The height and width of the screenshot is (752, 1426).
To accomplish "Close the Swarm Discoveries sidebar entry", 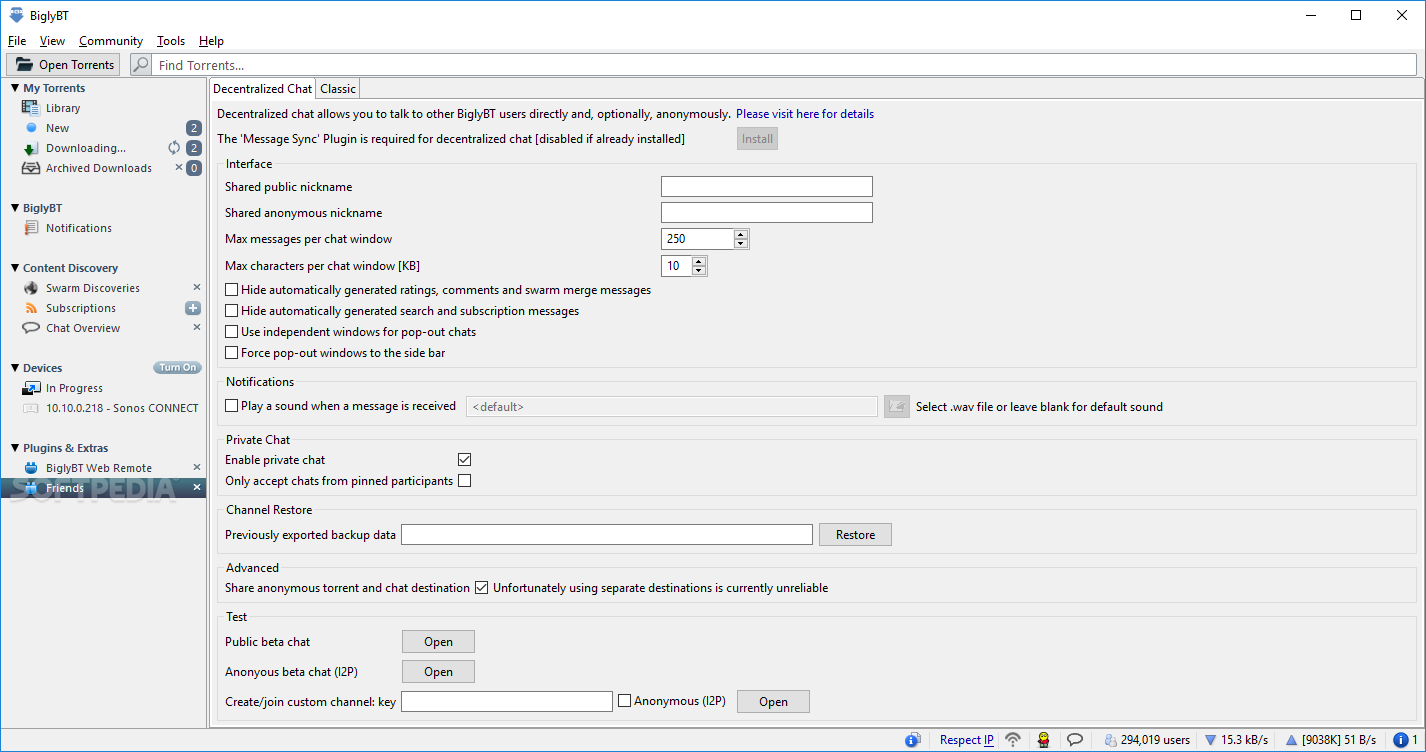I will [197, 287].
